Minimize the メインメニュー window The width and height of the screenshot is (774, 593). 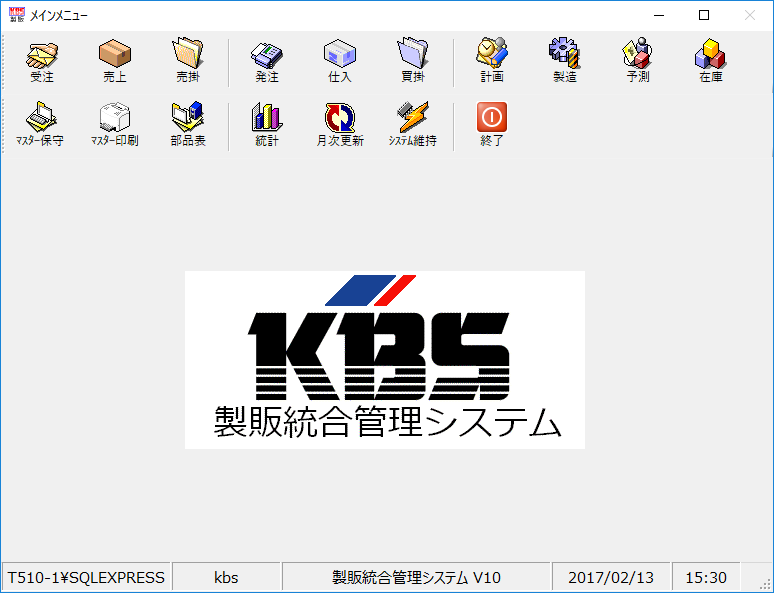[658, 15]
